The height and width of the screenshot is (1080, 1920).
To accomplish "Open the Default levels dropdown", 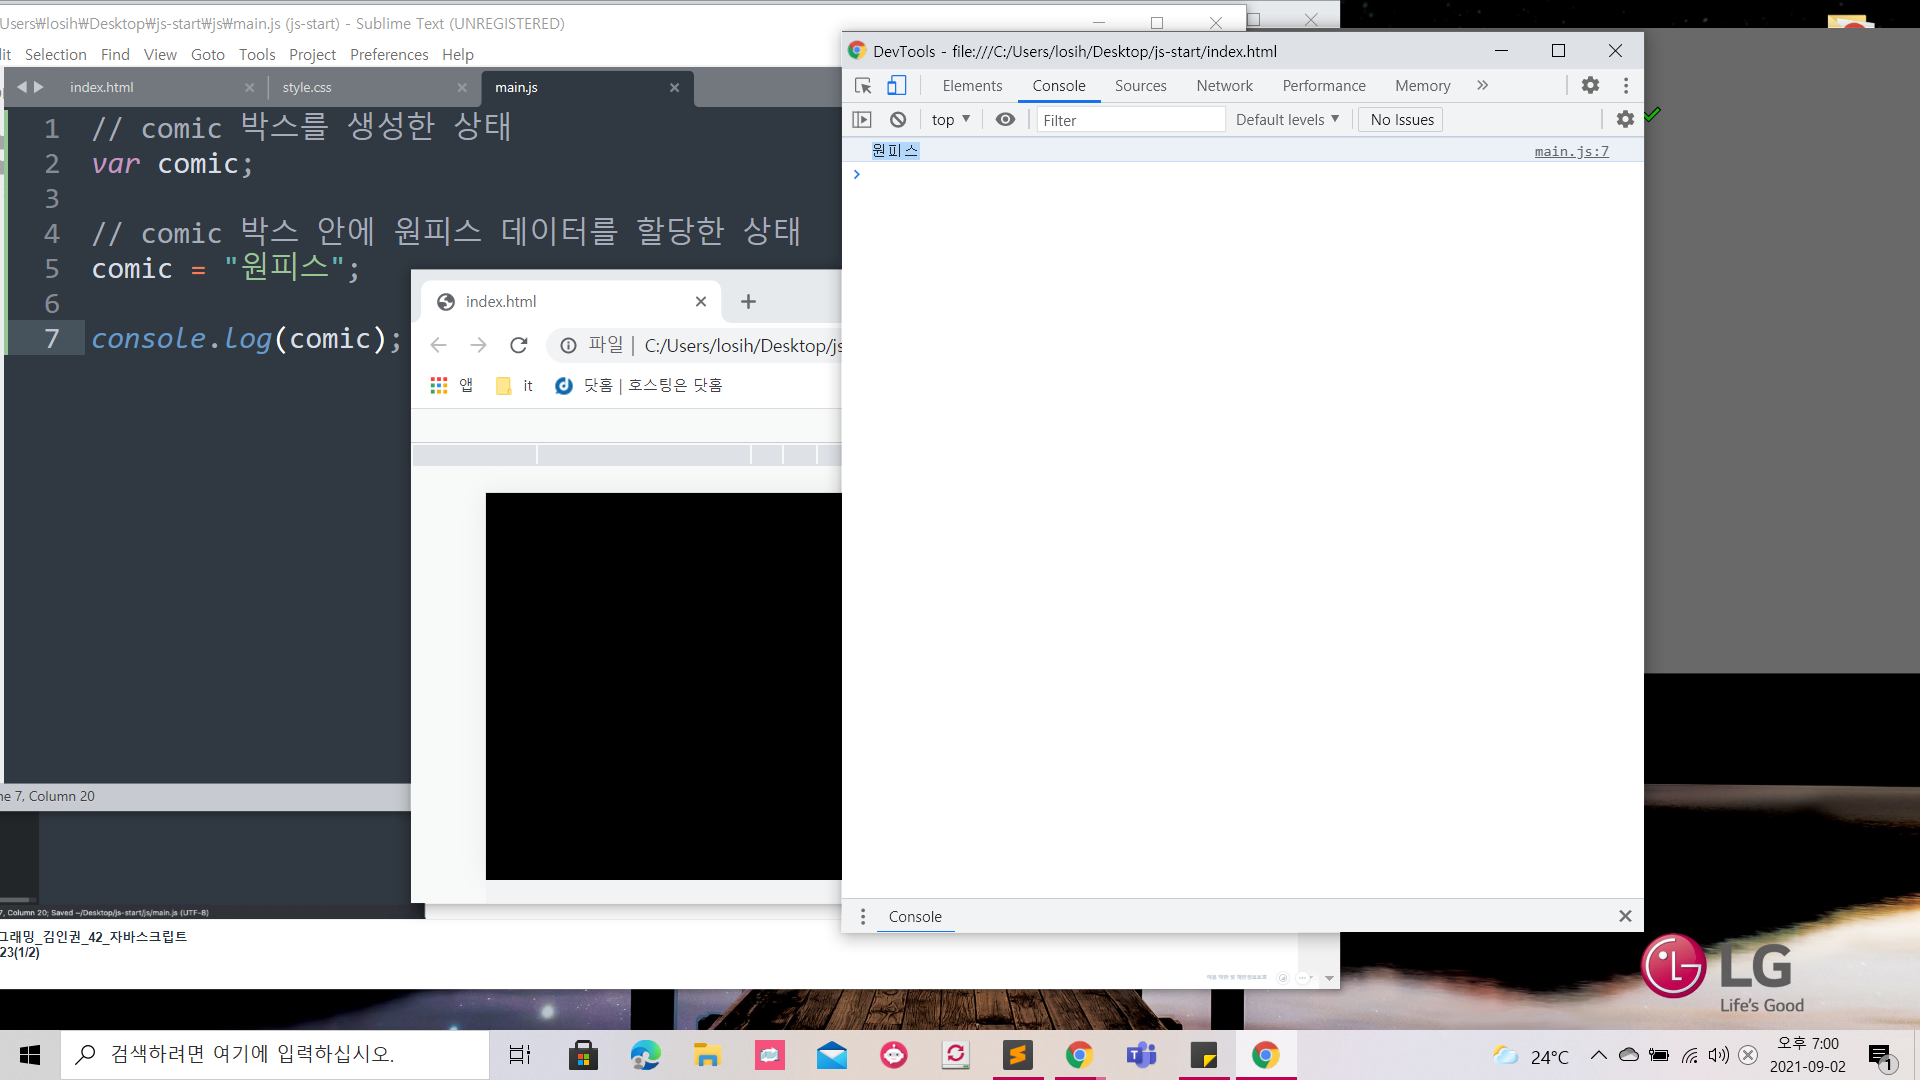I will (x=1287, y=120).
